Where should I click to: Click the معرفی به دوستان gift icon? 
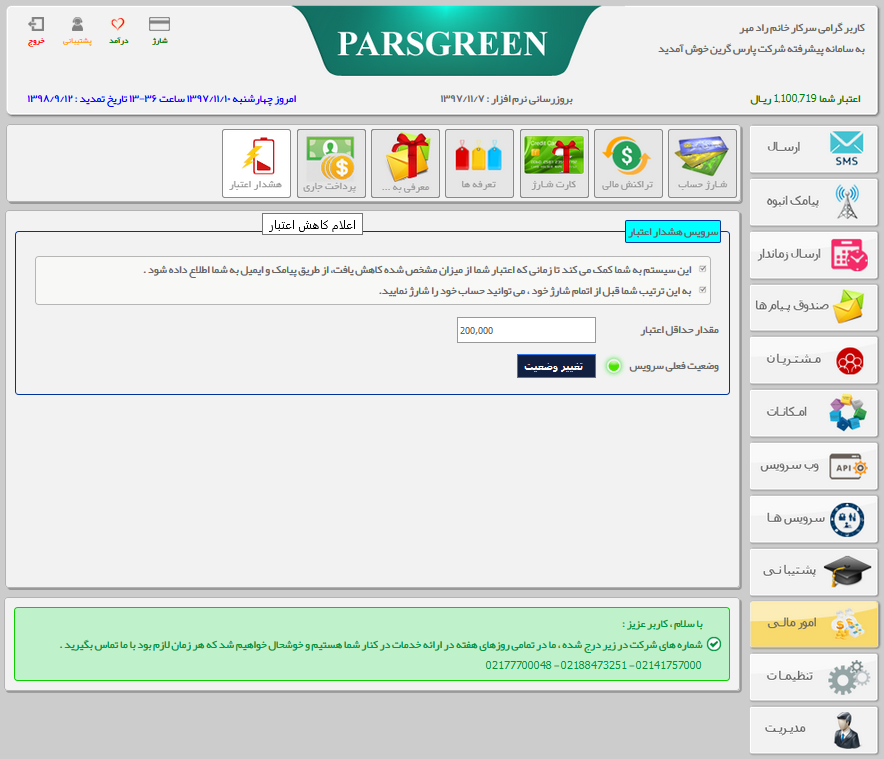405,162
